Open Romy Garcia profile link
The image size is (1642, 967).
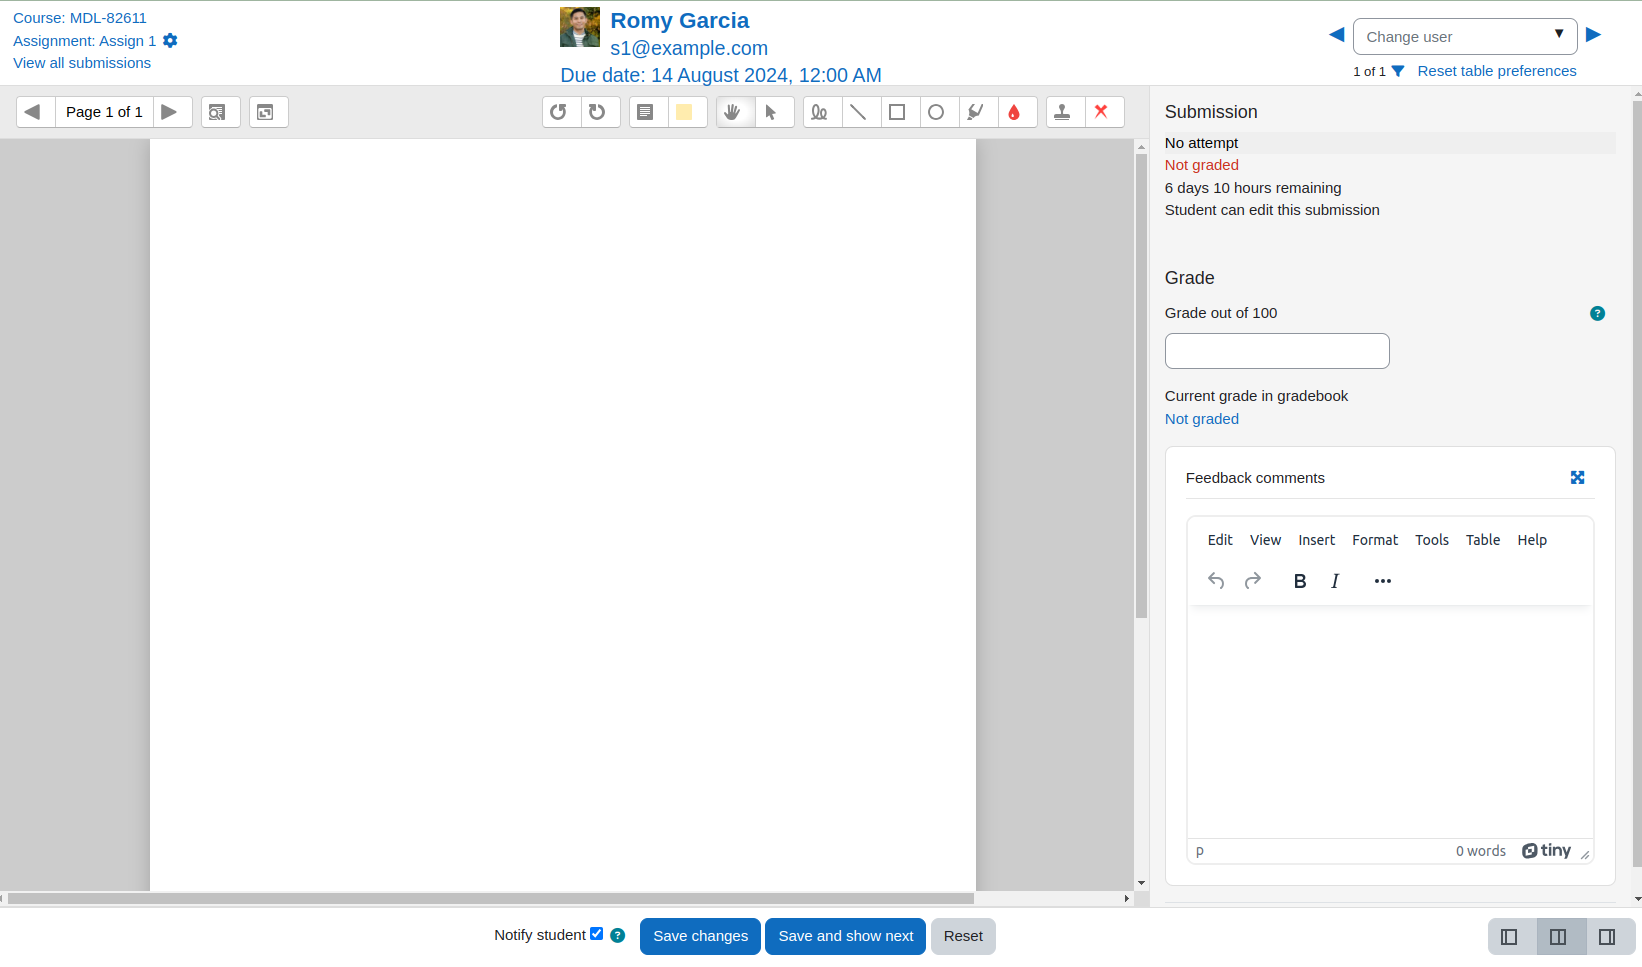point(679,21)
